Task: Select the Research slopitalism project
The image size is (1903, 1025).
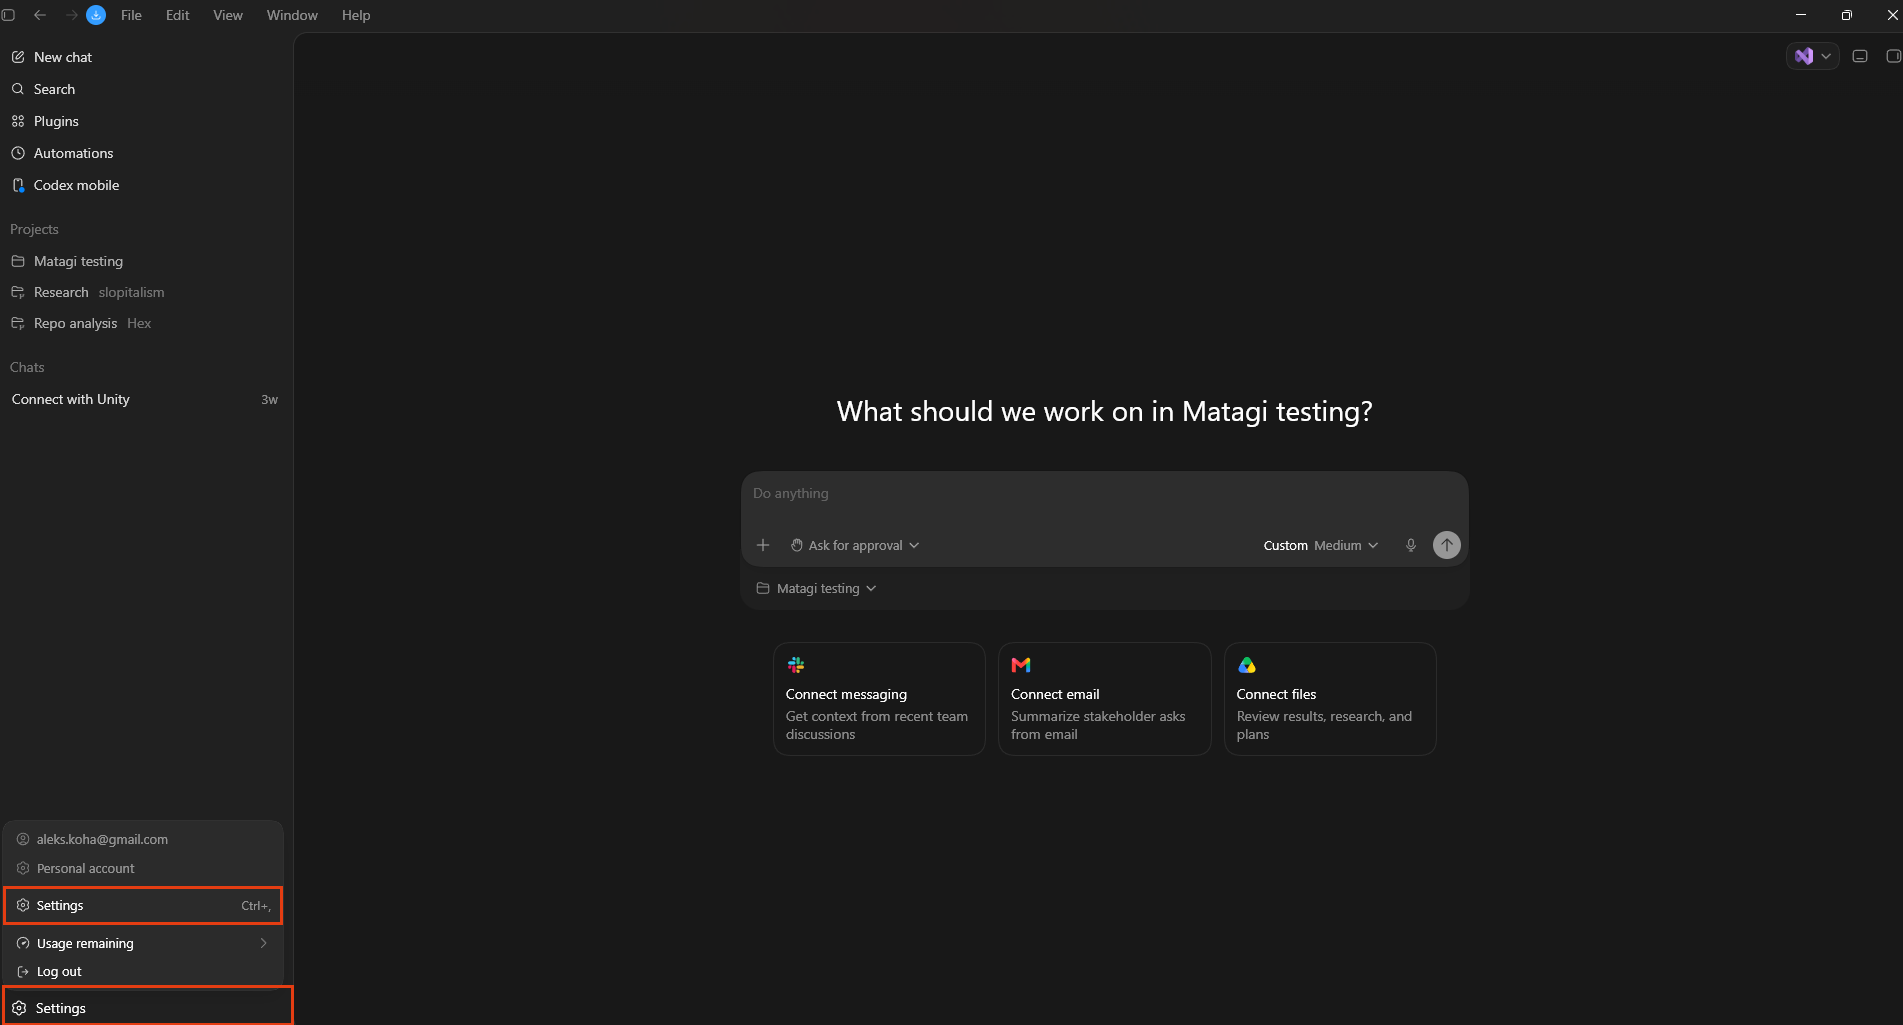Action: click(x=146, y=292)
